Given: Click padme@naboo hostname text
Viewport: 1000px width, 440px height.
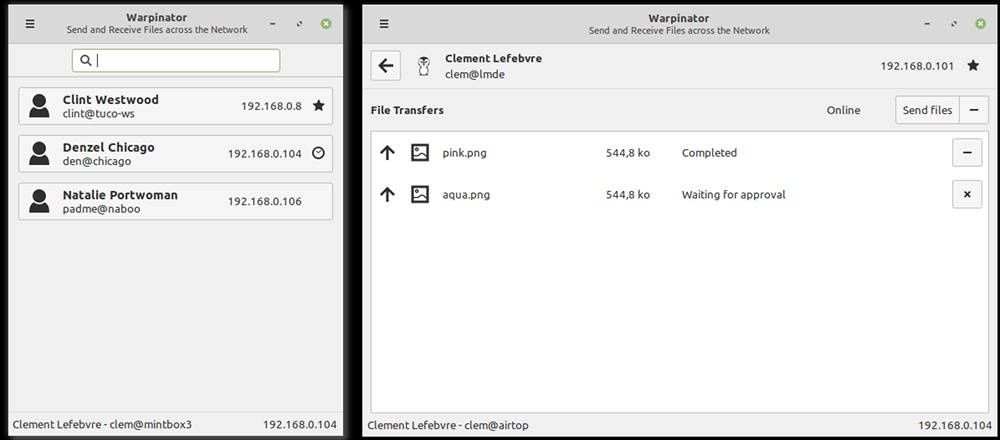Looking at the screenshot, I should click(x=101, y=209).
